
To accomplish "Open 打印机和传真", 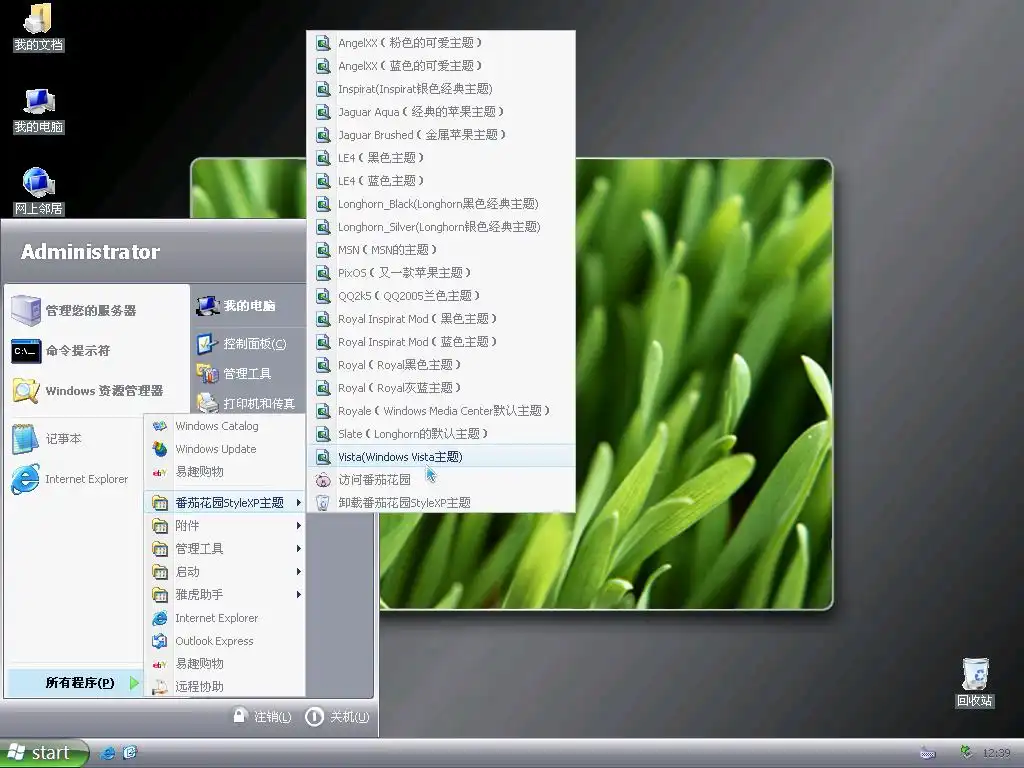I will pyautogui.click(x=249, y=404).
